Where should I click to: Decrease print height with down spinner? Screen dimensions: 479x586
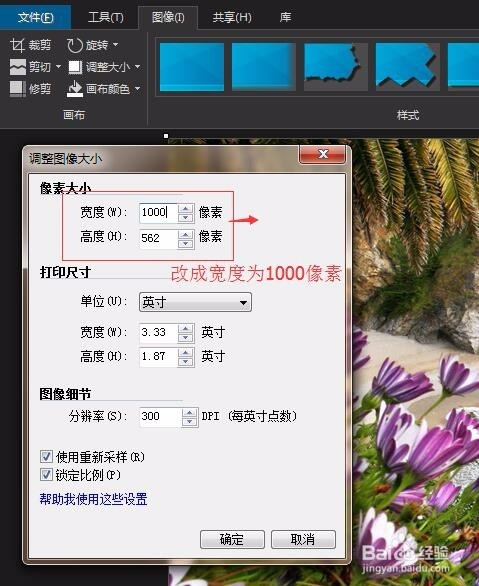tap(186, 362)
